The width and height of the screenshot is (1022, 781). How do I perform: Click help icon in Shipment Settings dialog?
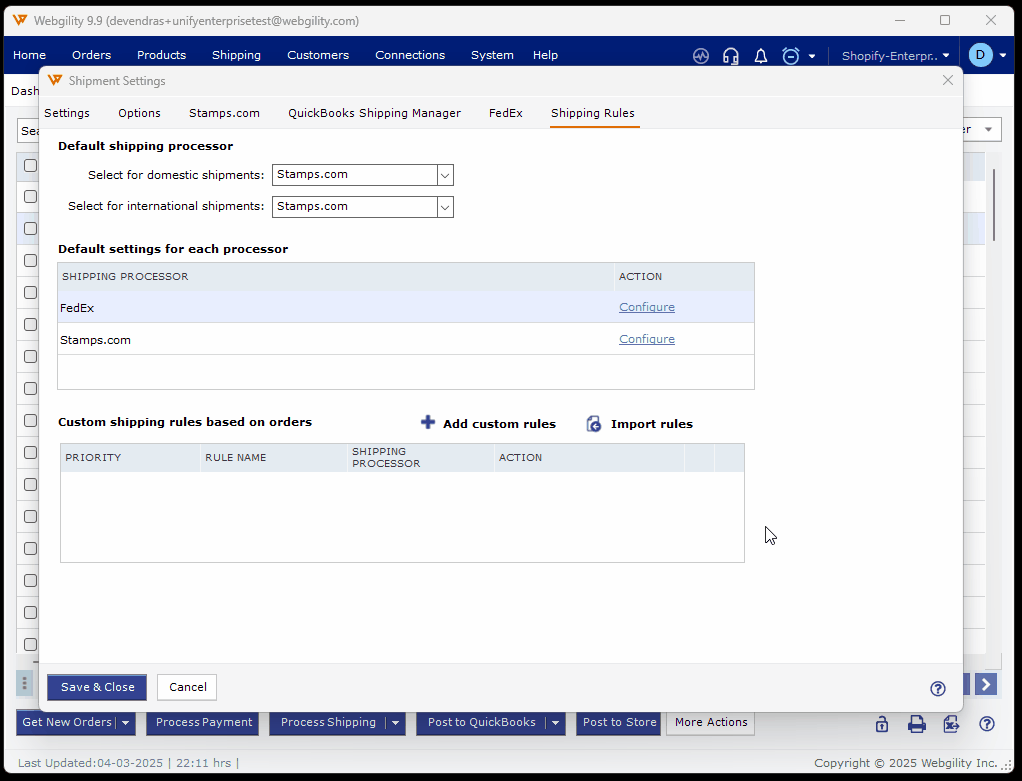click(x=937, y=688)
